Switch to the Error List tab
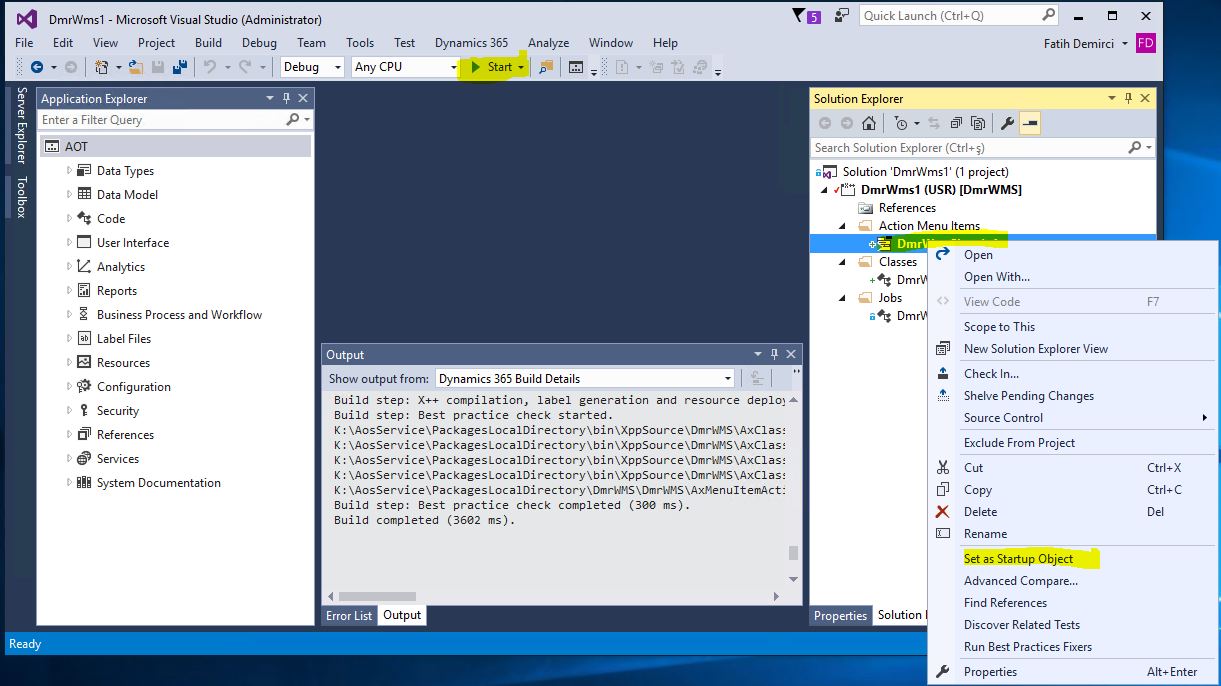 click(349, 615)
